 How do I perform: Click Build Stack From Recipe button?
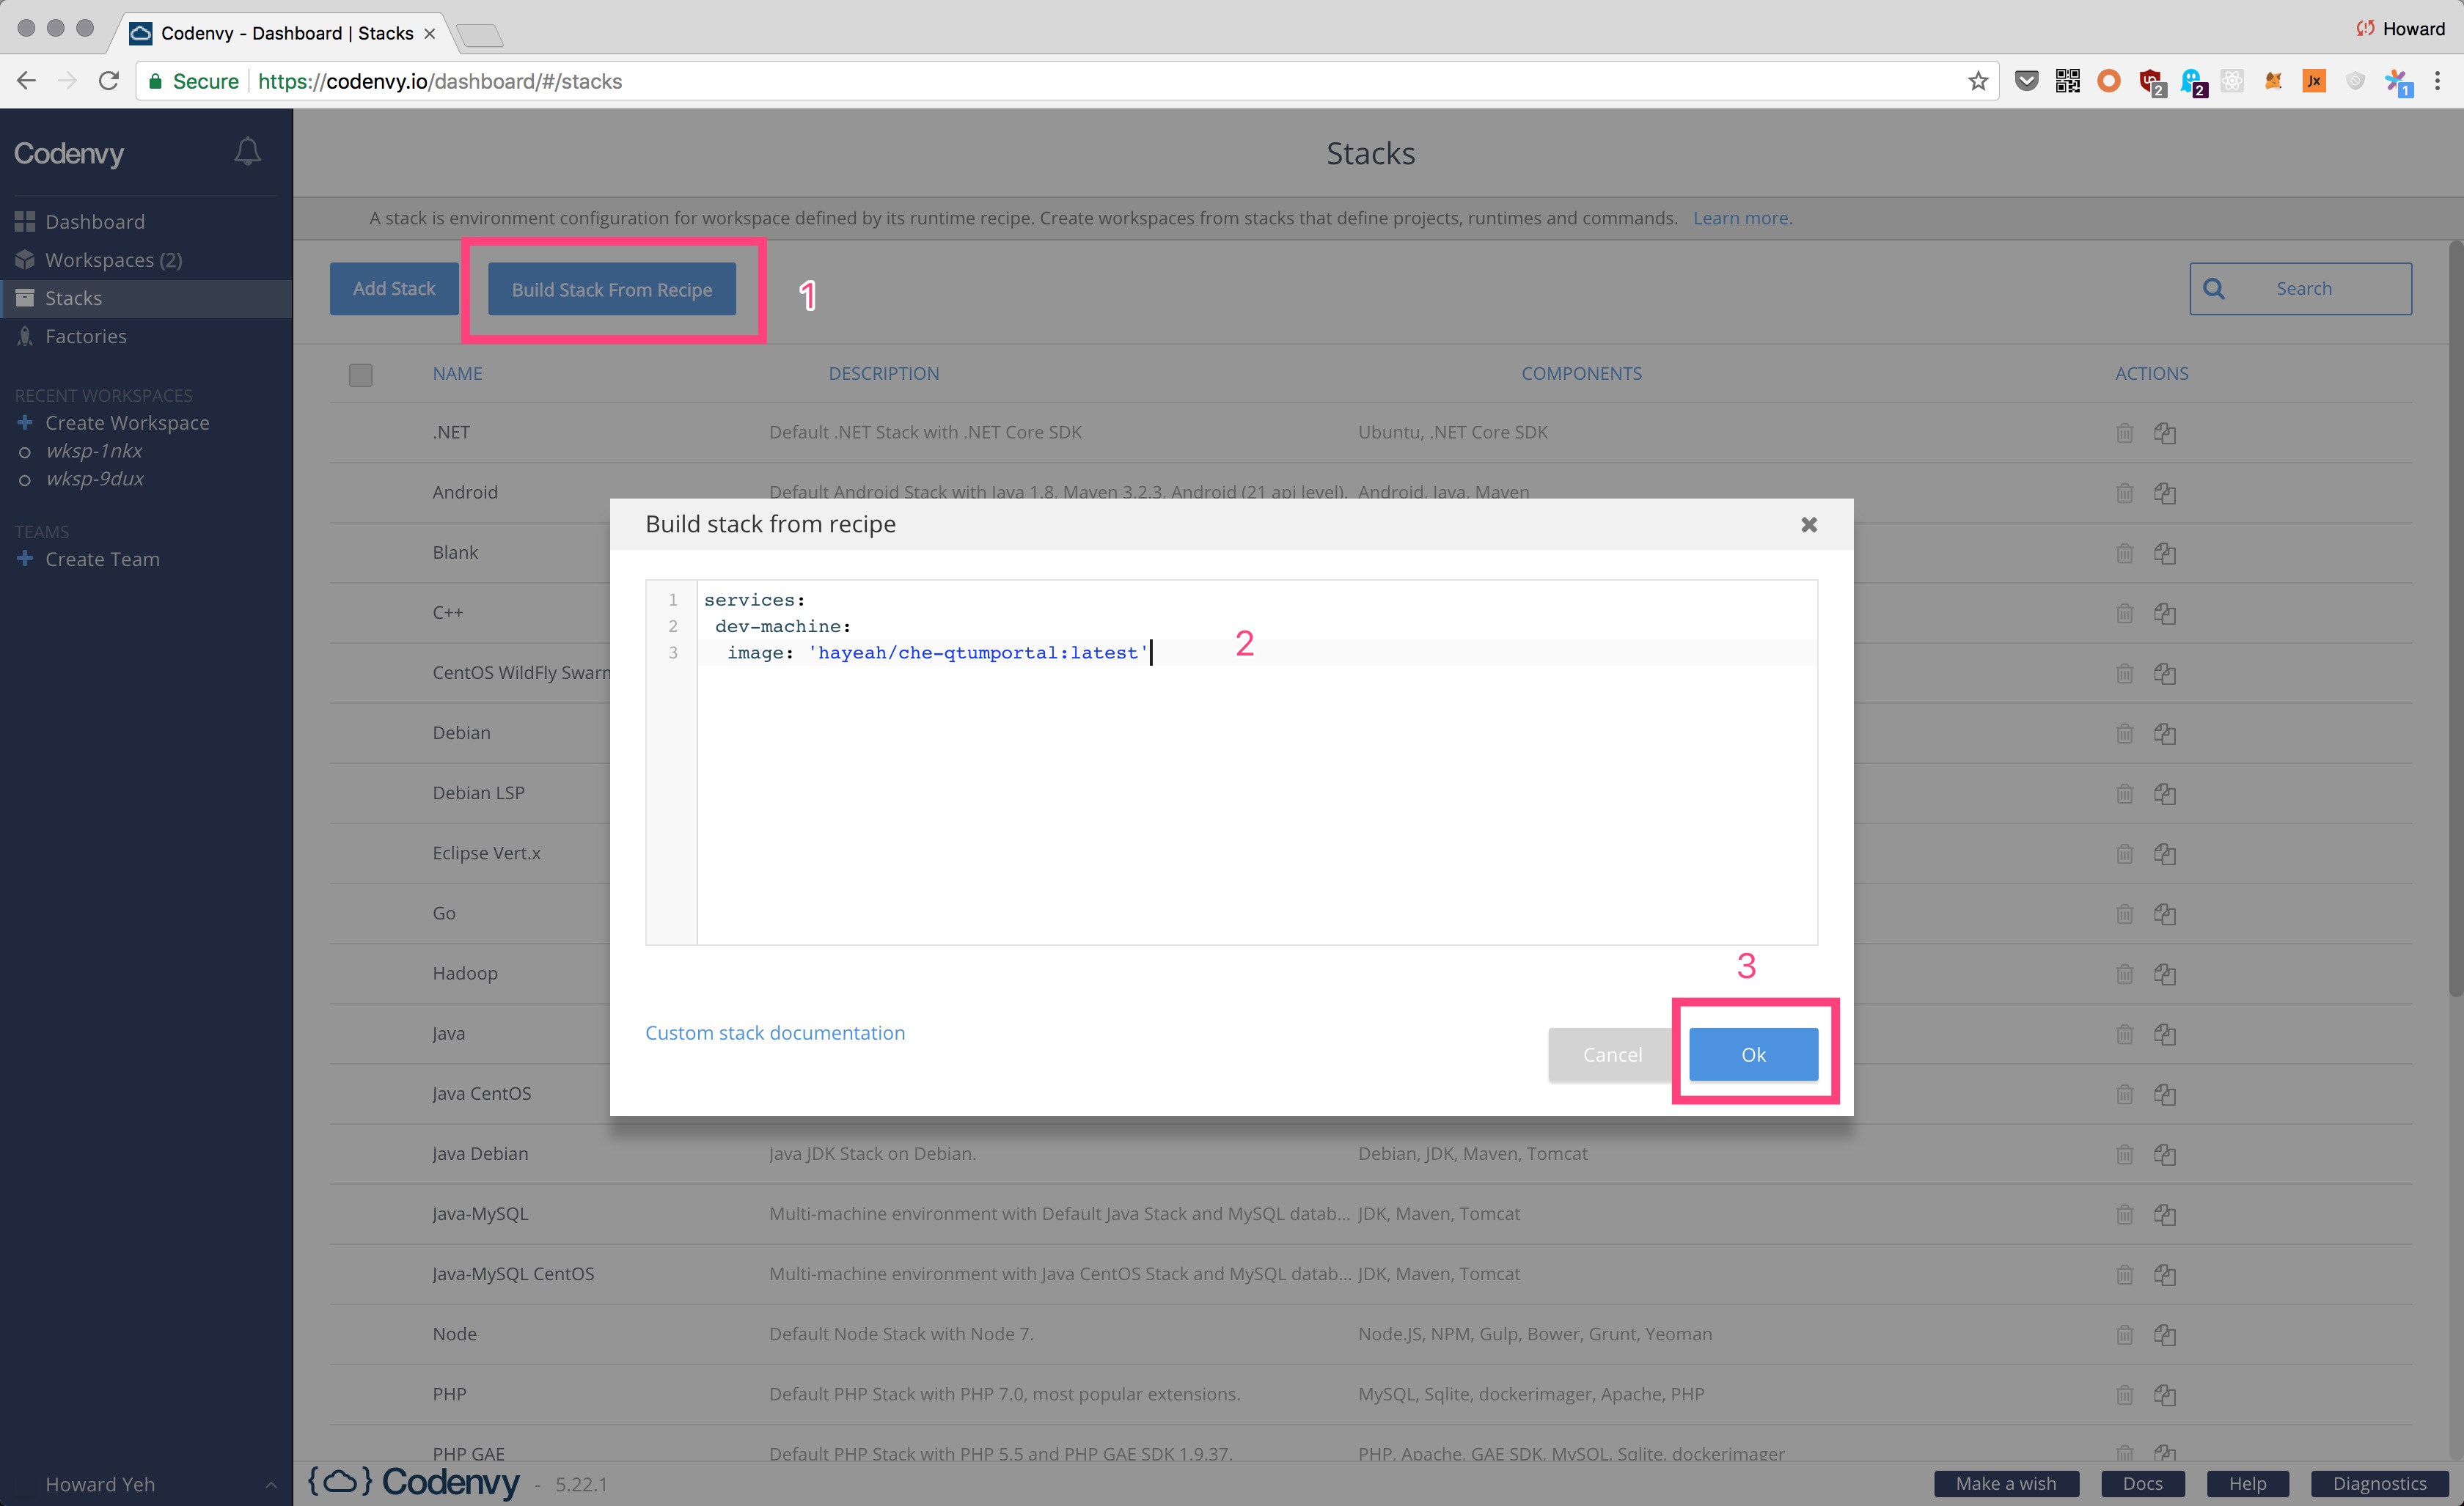[x=612, y=289]
